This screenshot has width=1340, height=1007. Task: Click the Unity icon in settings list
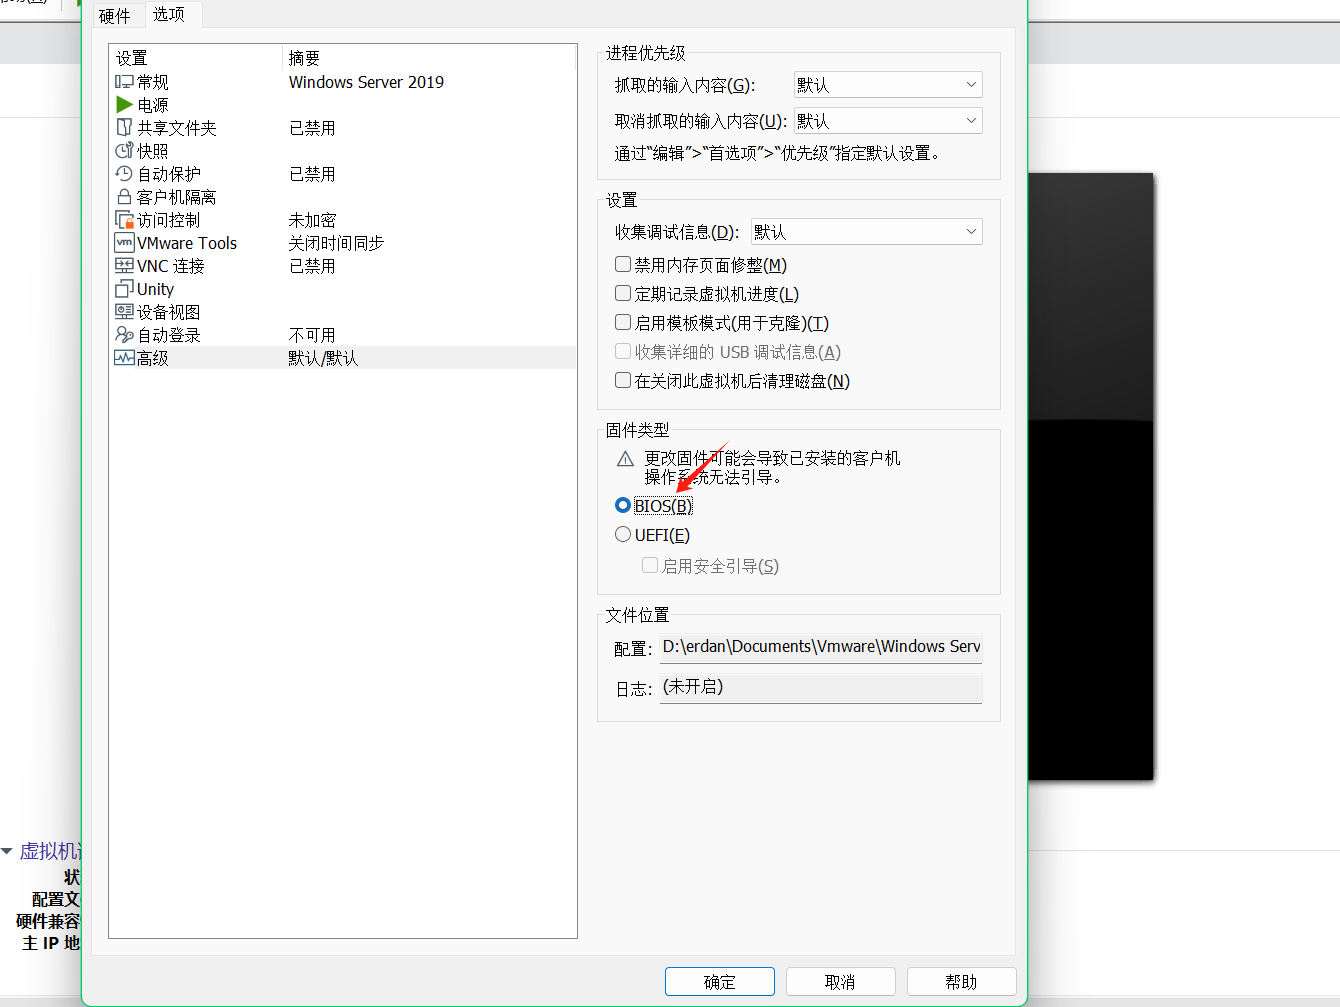[x=124, y=289]
